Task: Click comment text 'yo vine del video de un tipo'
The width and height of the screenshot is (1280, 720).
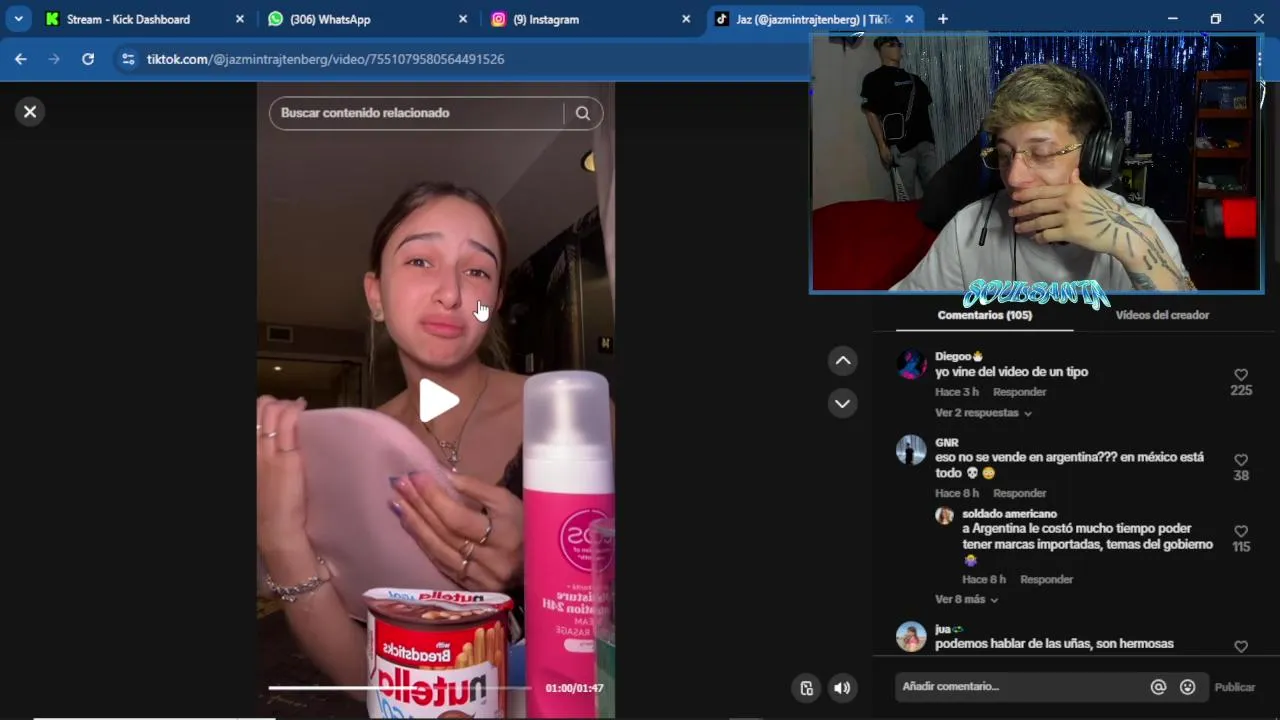Action: tap(1011, 372)
